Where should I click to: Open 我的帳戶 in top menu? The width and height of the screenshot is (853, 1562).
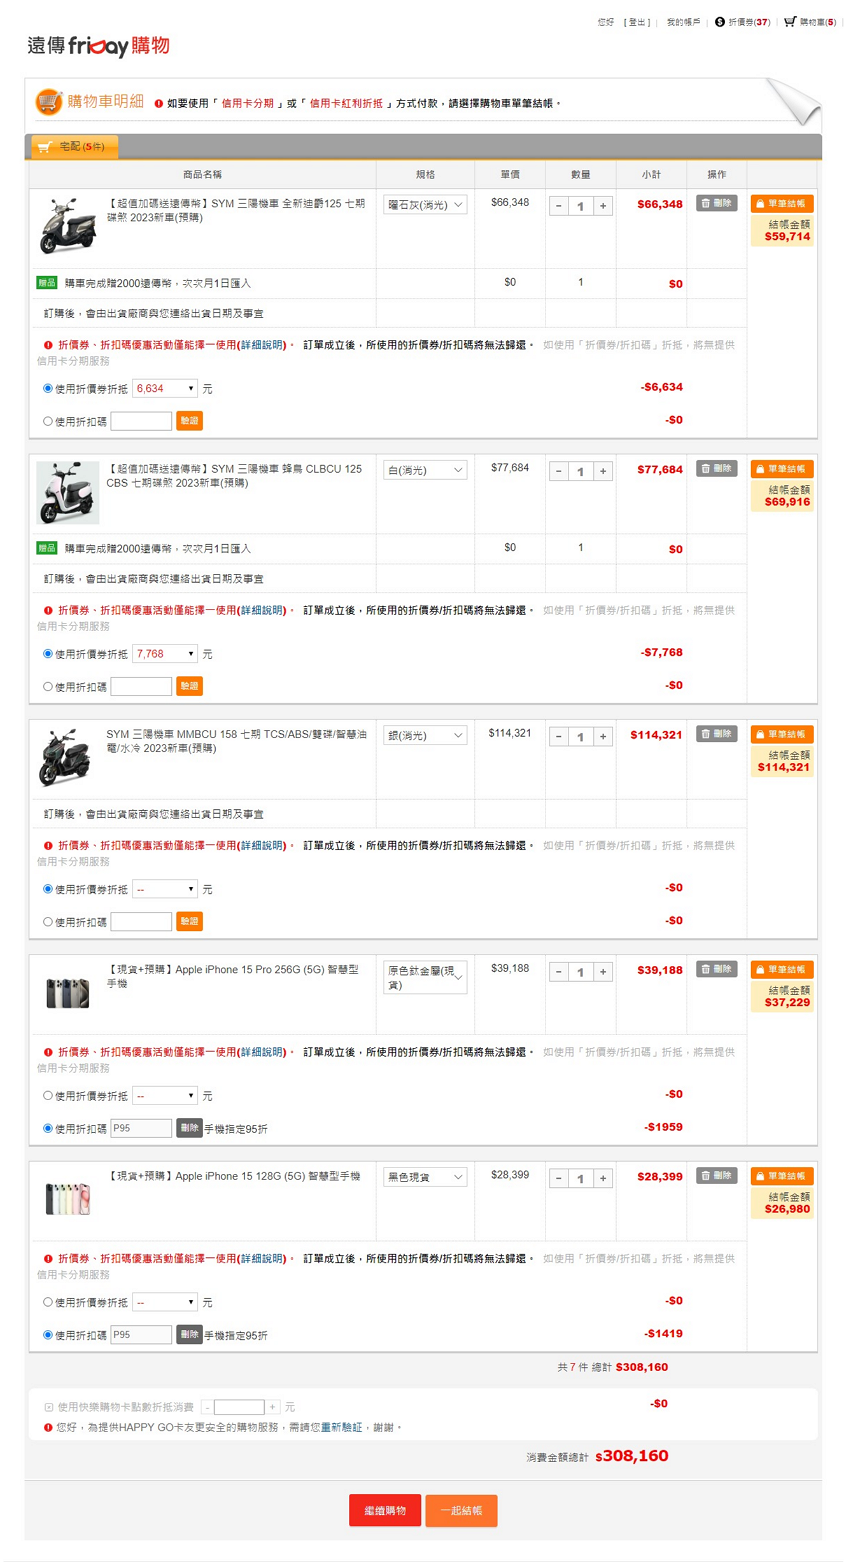pyautogui.click(x=683, y=22)
